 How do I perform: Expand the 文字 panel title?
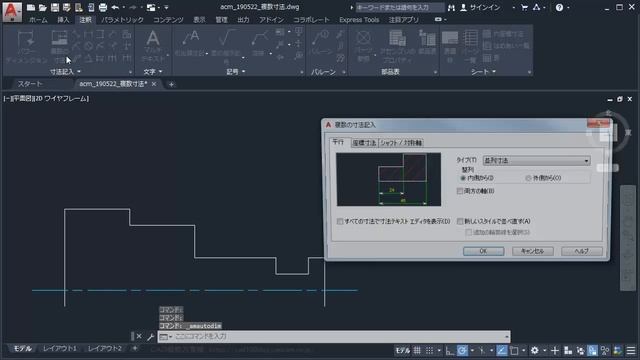[153, 71]
